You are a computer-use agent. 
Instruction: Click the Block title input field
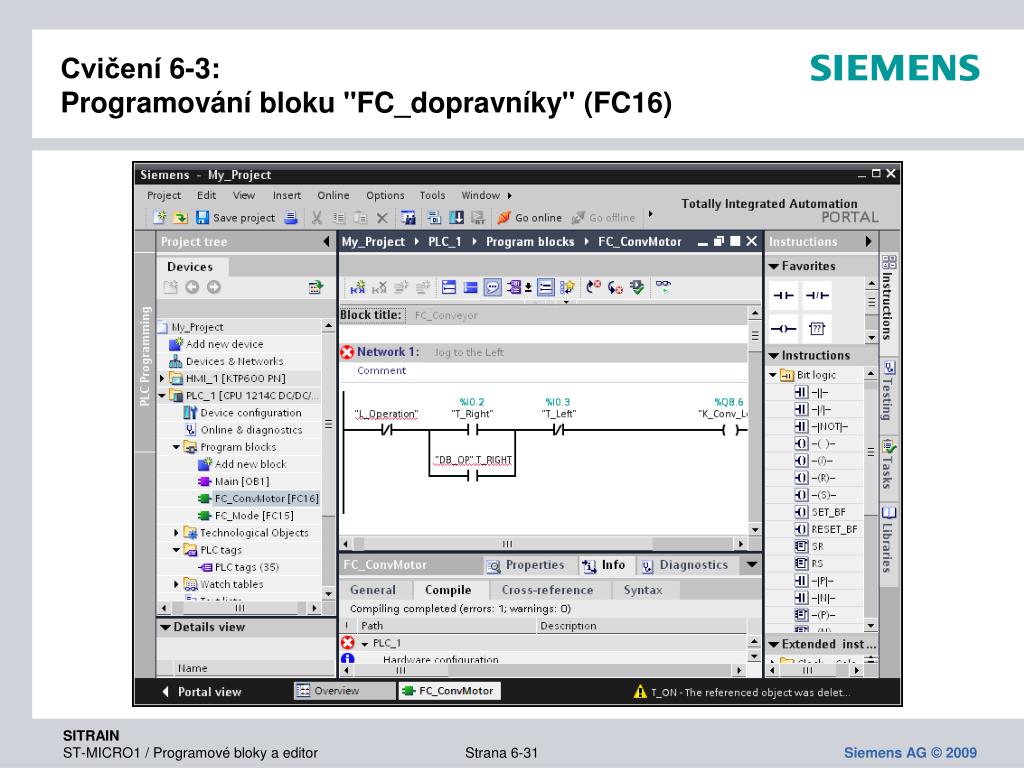[x=578, y=315]
